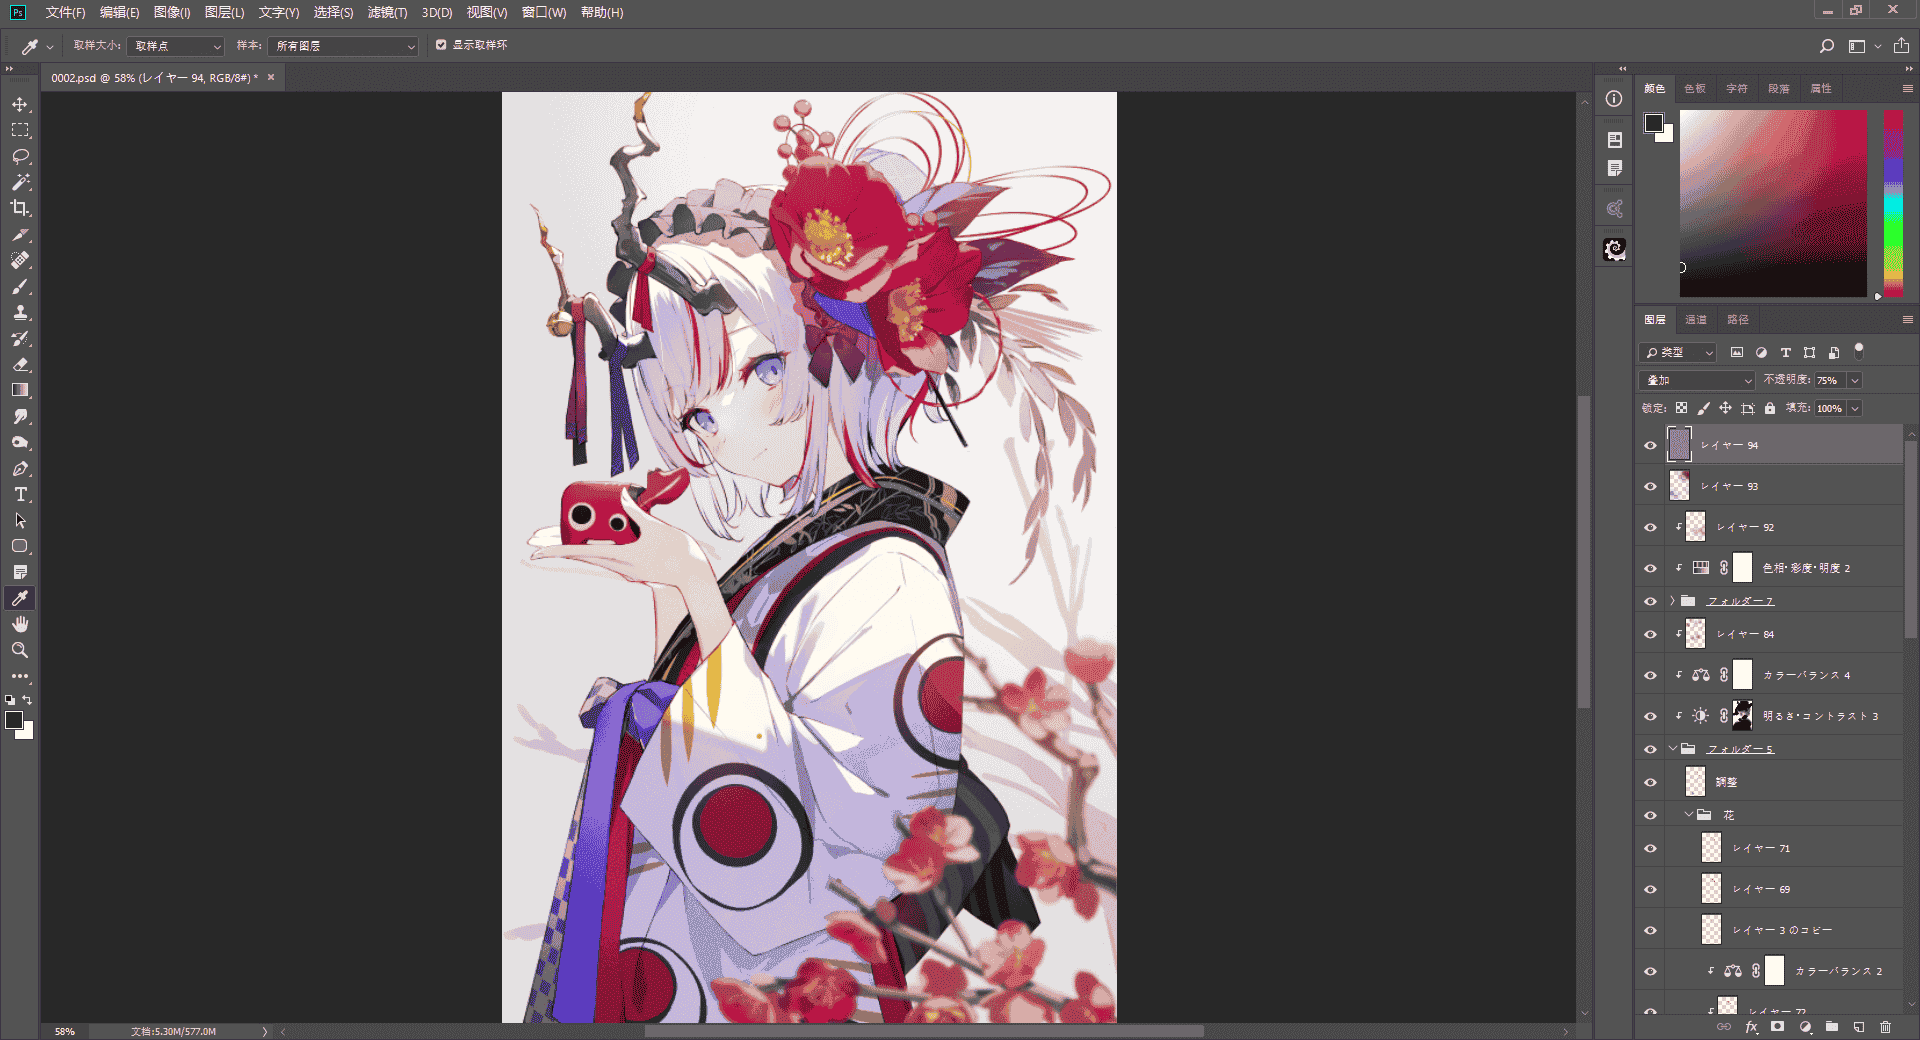This screenshot has width=1920, height=1040.
Task: Toggle visibility of 色相·彩度·明度 2
Action: tap(1651, 568)
